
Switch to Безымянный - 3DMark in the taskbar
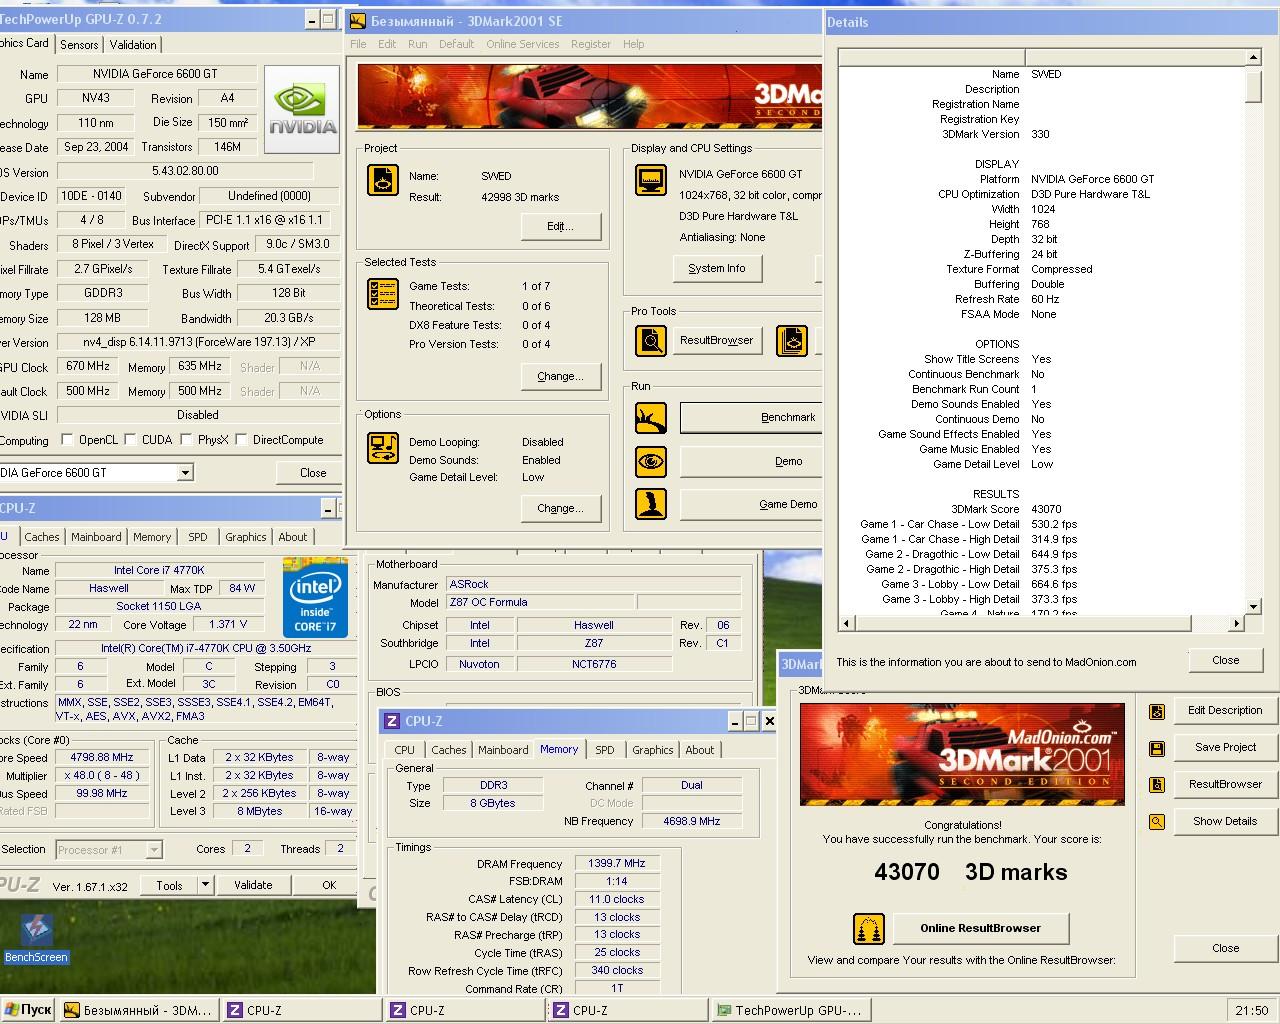point(138,1010)
